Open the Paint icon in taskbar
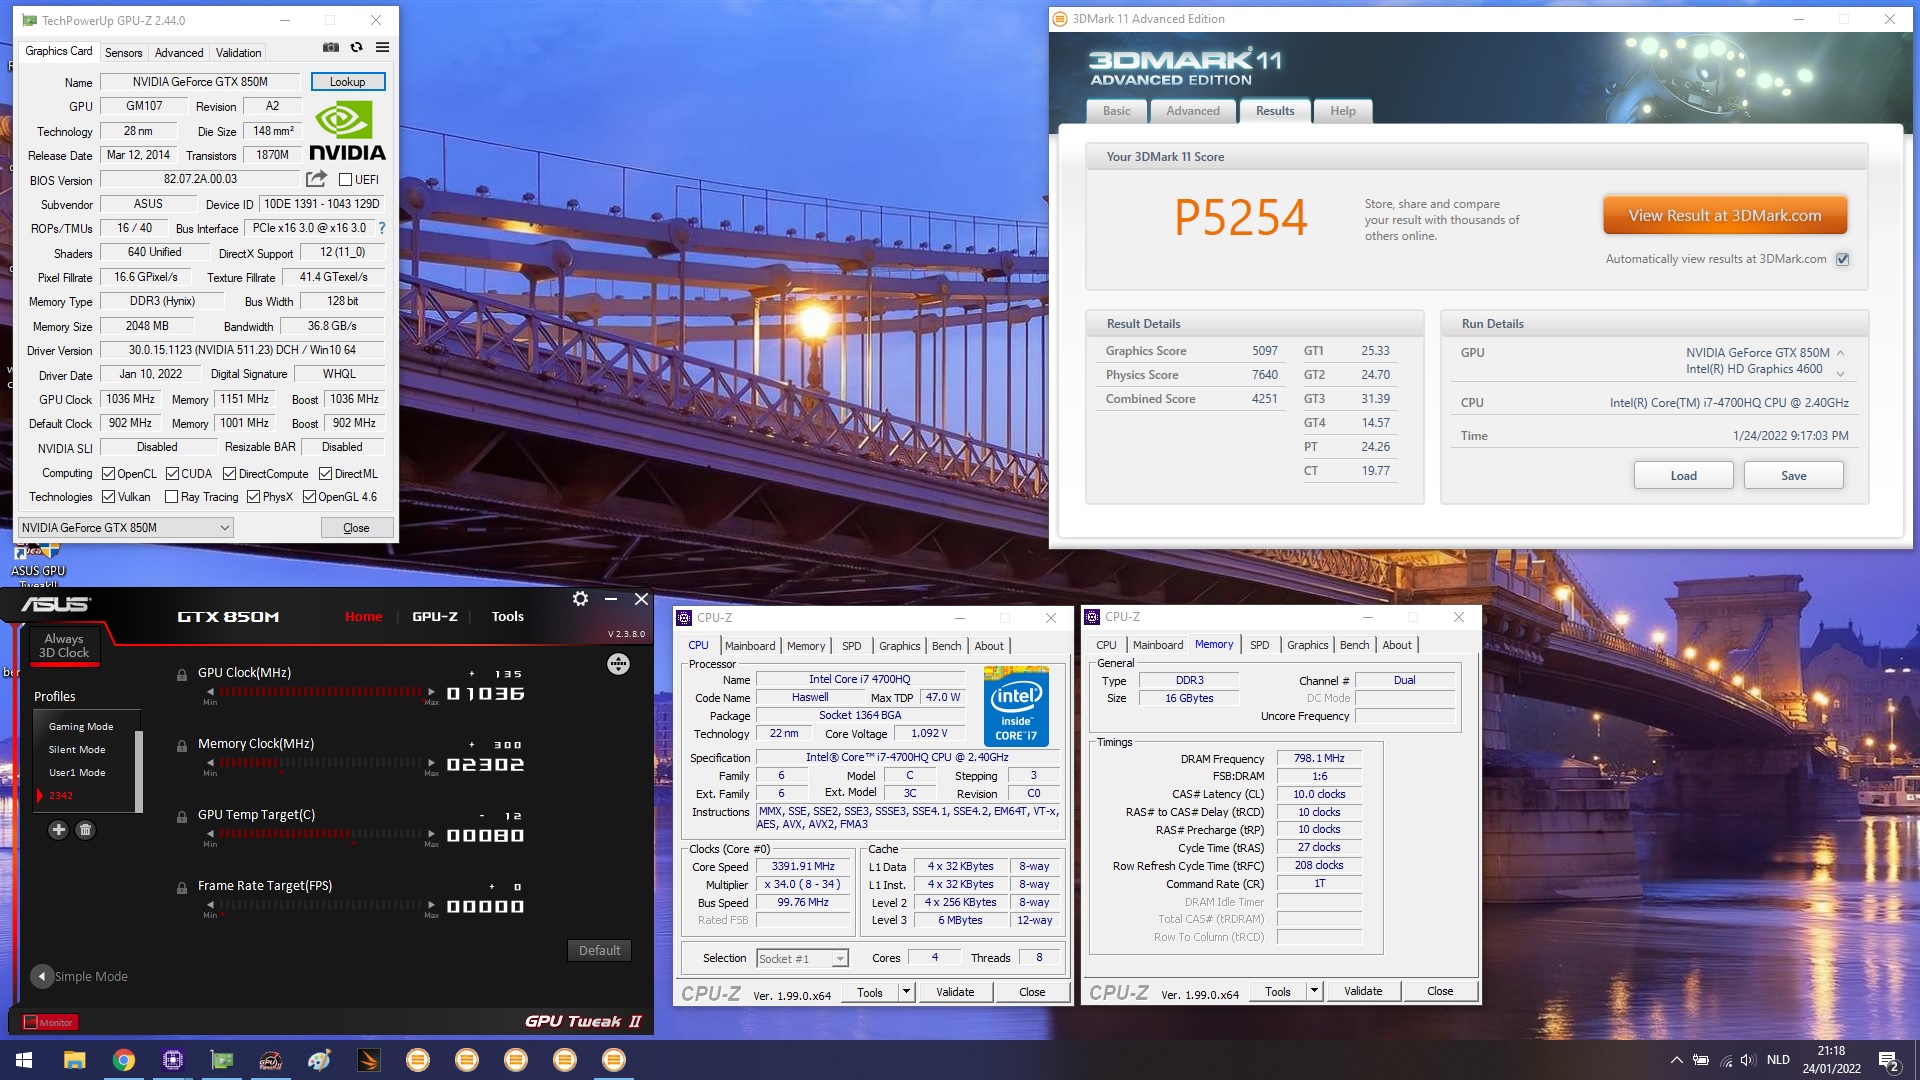This screenshot has height=1080, width=1920. coord(319,1060)
